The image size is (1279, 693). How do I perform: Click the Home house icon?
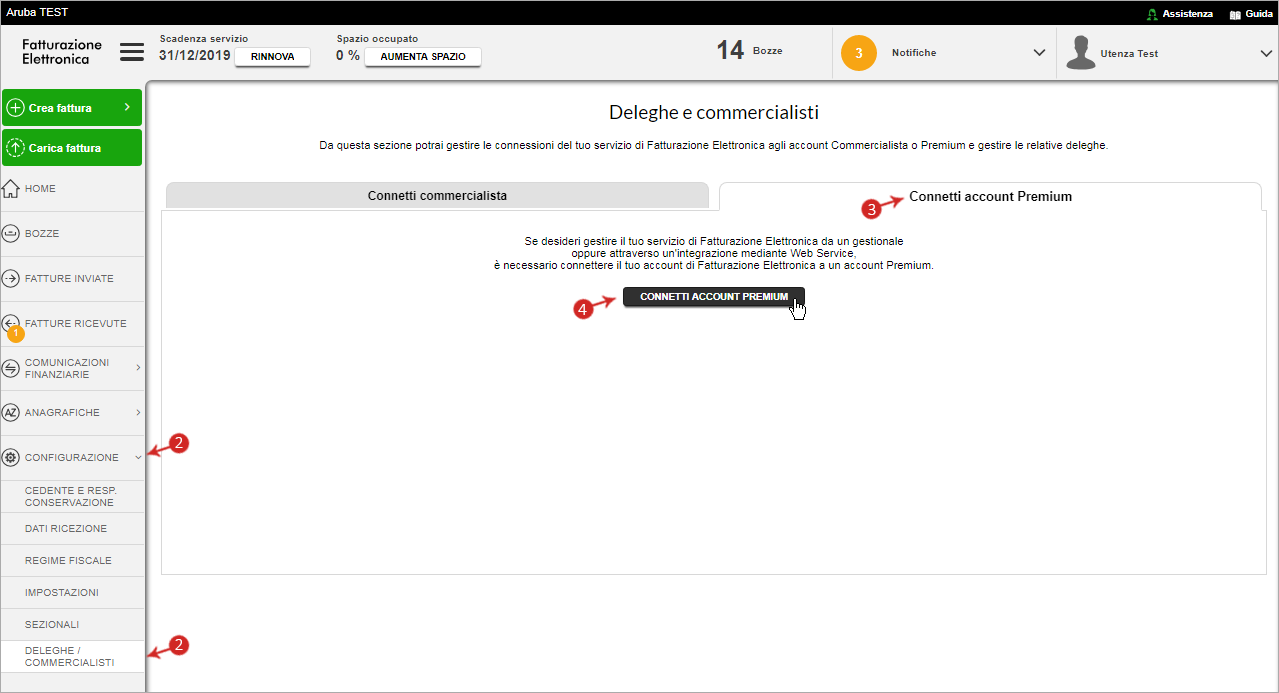coord(11,189)
